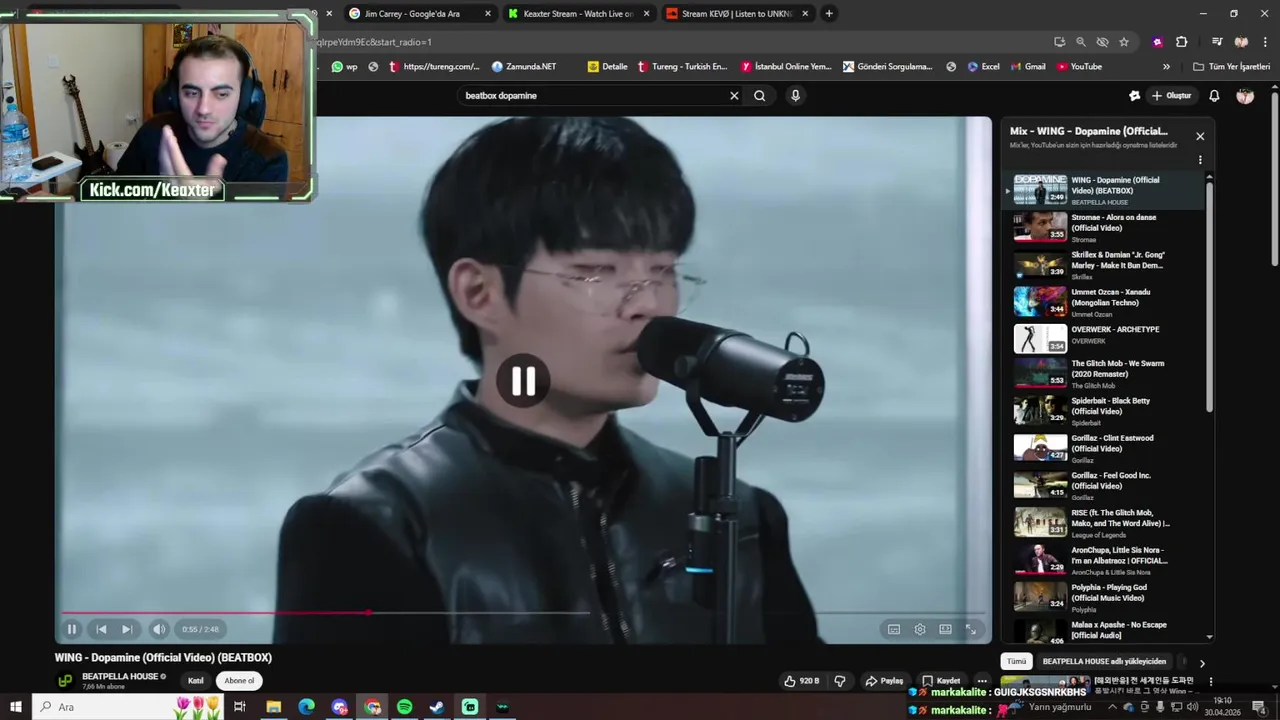Play Ummet Ozcan - Xanadu from playlist
The height and width of the screenshot is (720, 1280).
point(1106,302)
